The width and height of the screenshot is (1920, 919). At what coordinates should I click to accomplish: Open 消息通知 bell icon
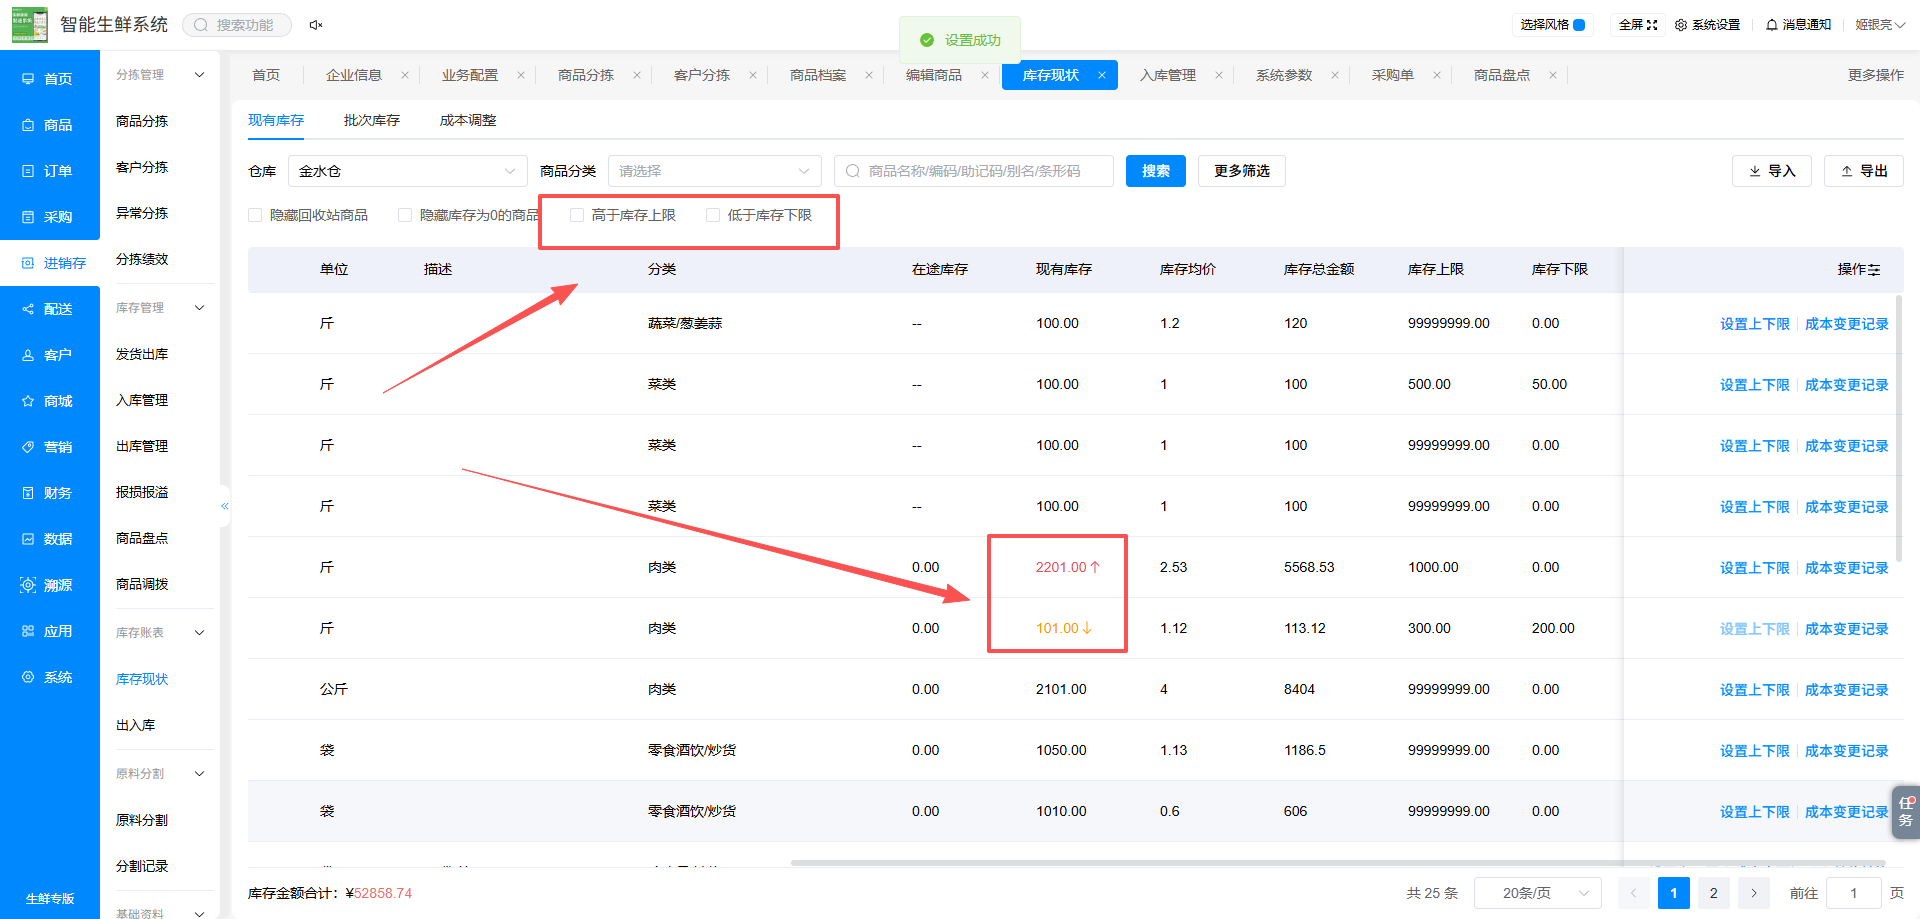pyautogui.click(x=1772, y=25)
